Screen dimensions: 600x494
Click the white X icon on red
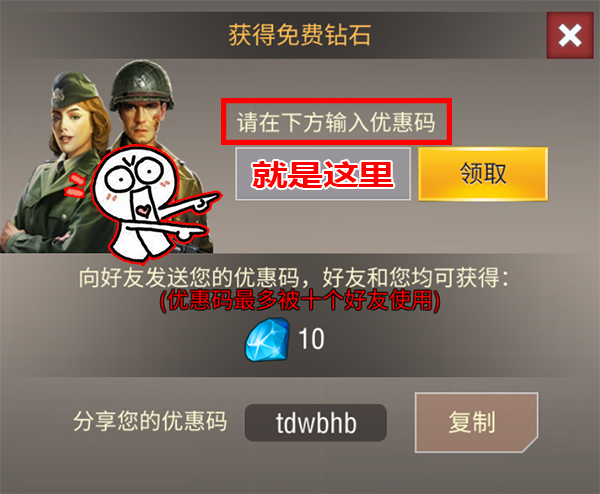[570, 36]
